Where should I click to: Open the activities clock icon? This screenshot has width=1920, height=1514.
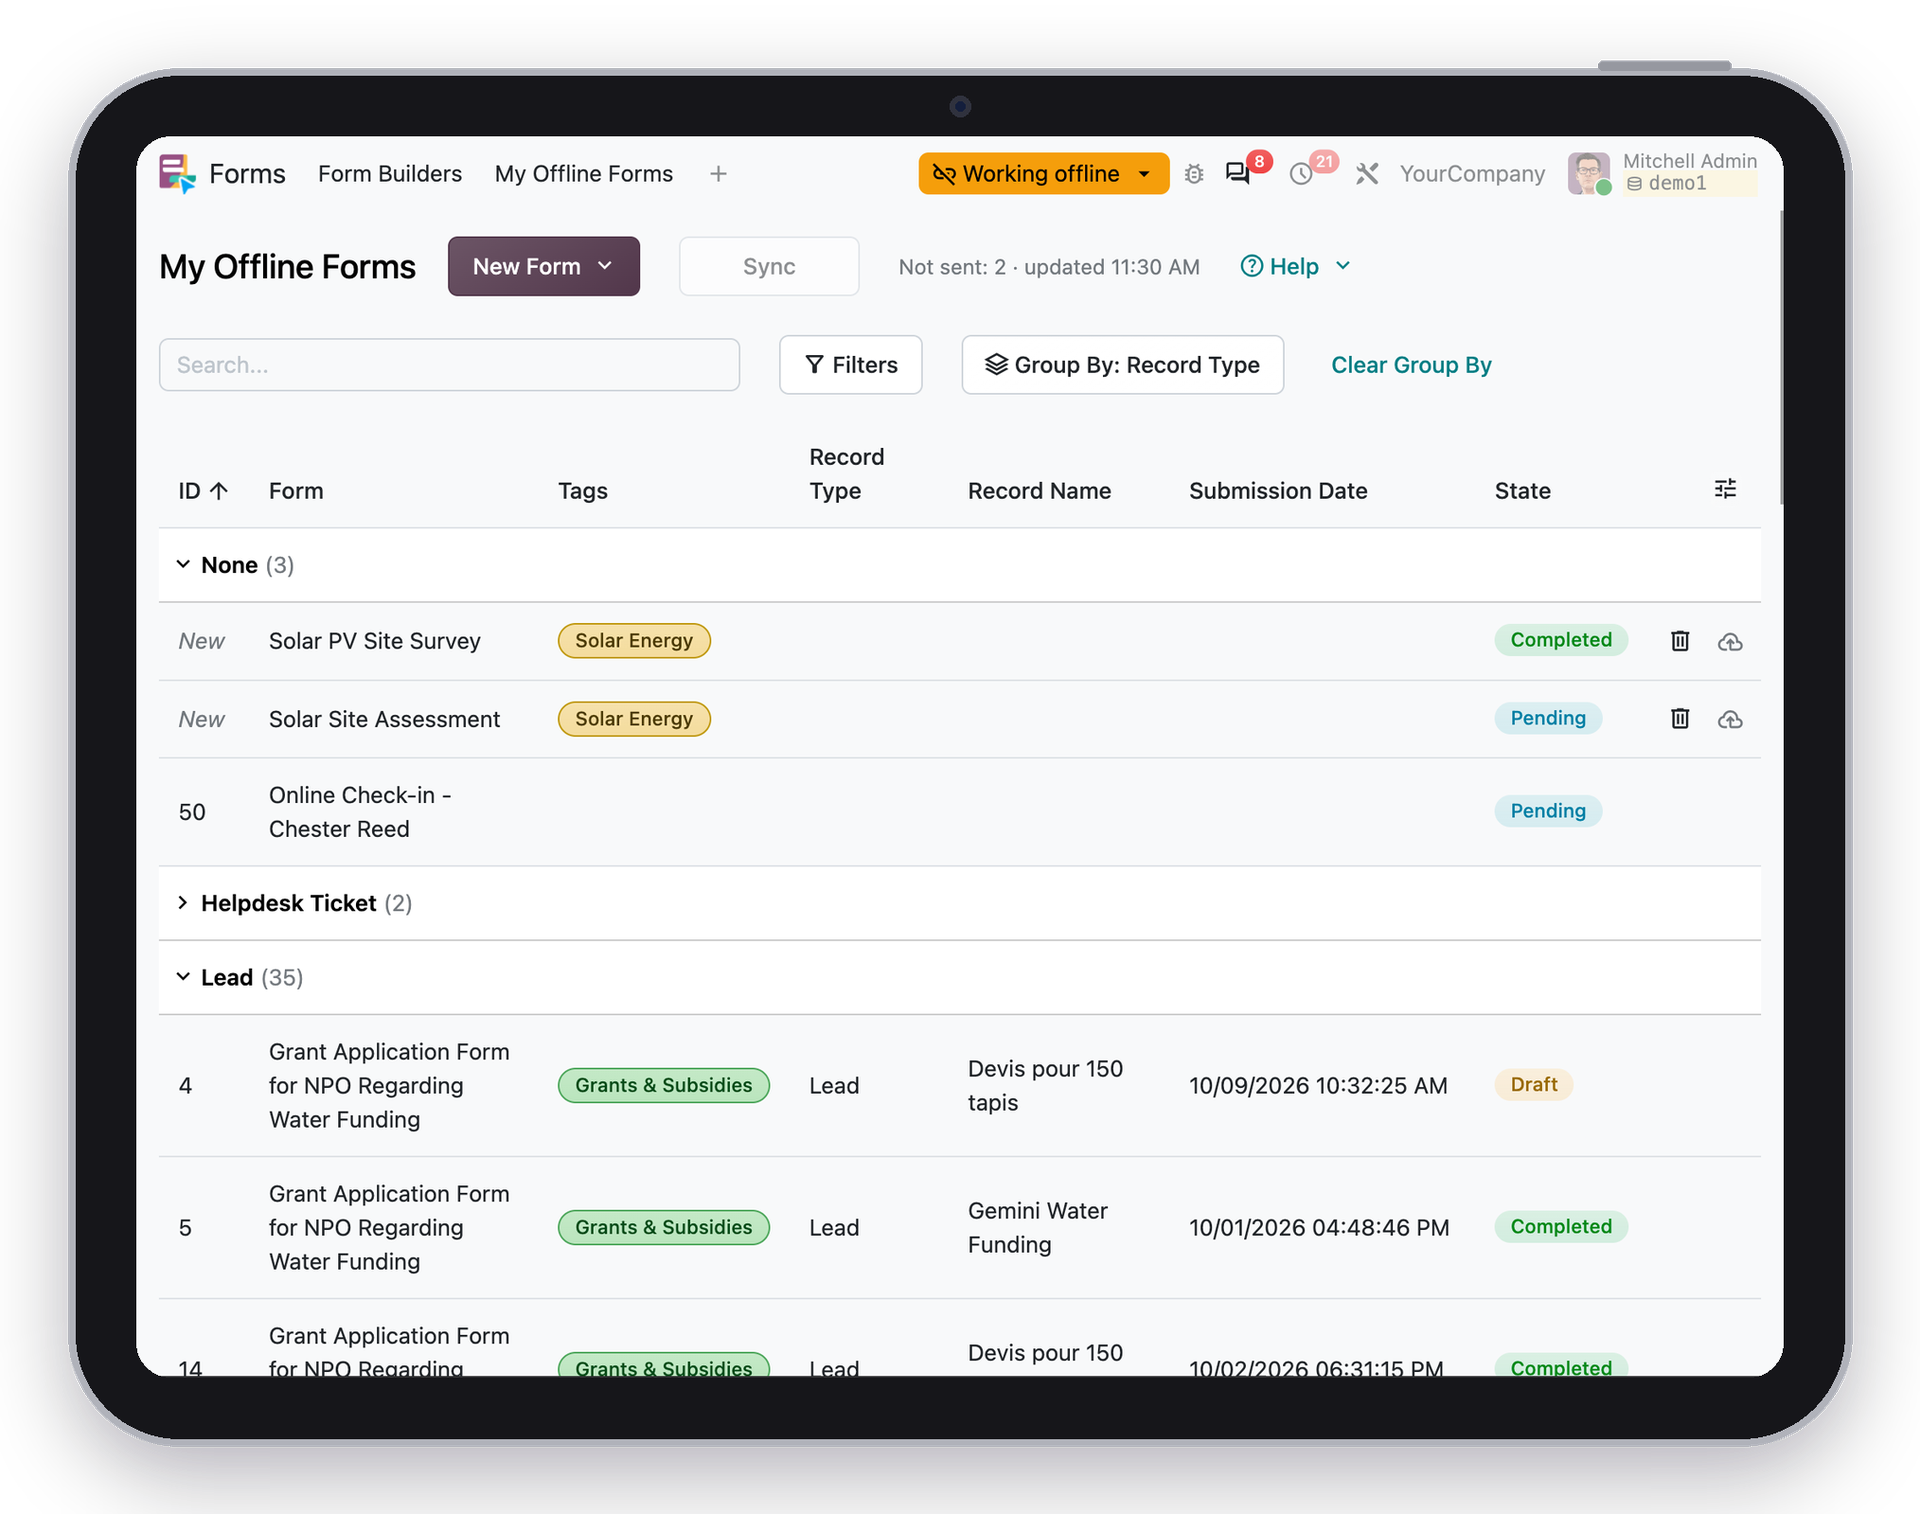click(1301, 174)
